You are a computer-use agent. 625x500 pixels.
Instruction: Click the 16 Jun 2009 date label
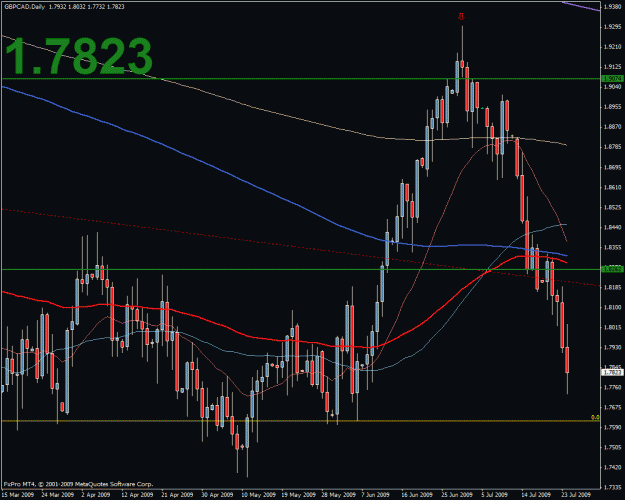(x=417, y=495)
